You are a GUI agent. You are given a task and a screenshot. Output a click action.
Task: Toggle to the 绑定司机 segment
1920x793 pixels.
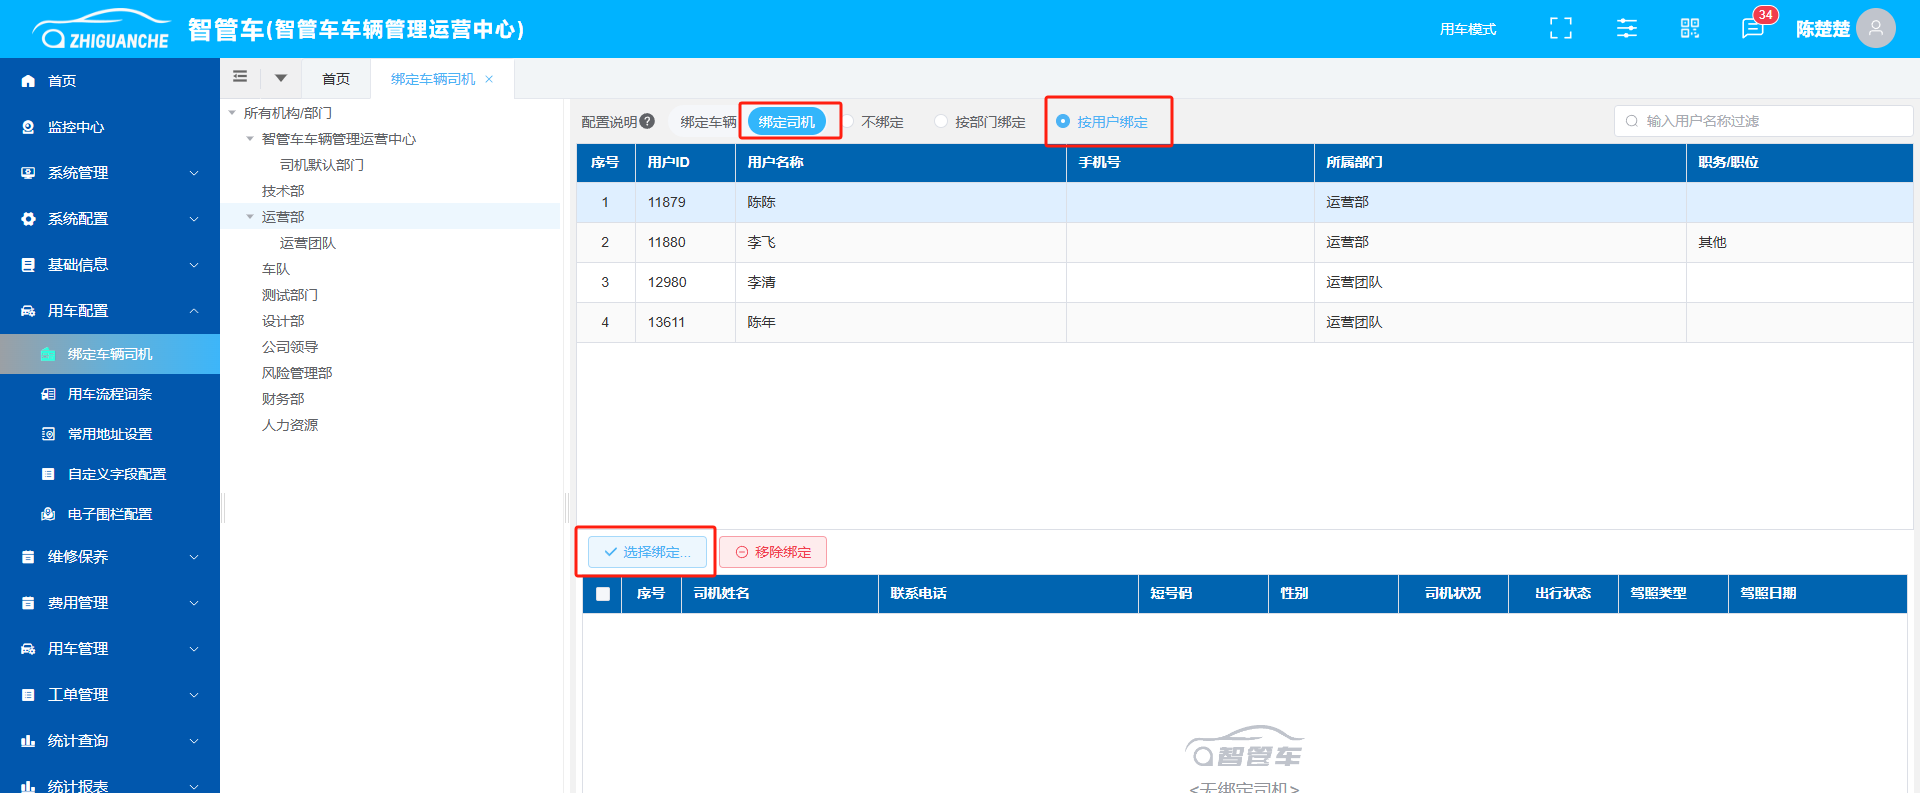point(787,122)
